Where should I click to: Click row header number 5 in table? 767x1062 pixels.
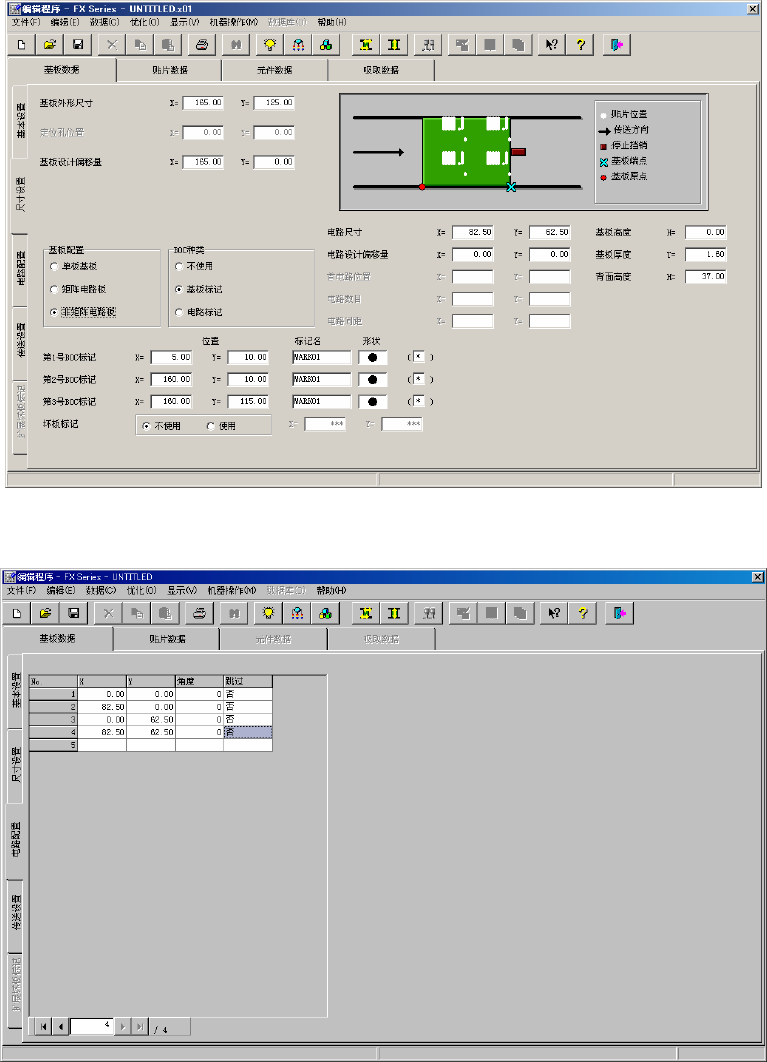(54, 745)
